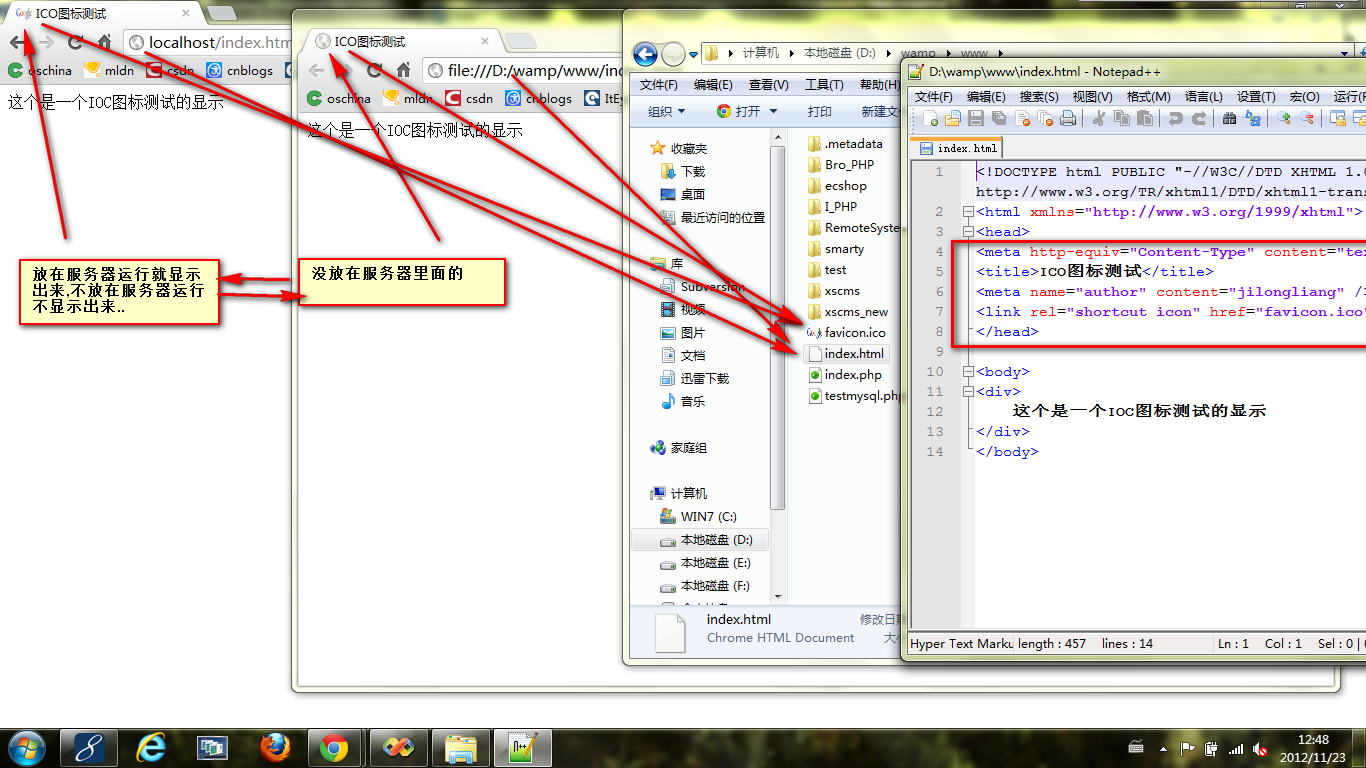Collapse the <head> fold marker on line 3
The height and width of the screenshot is (768, 1366).
pos(967,232)
